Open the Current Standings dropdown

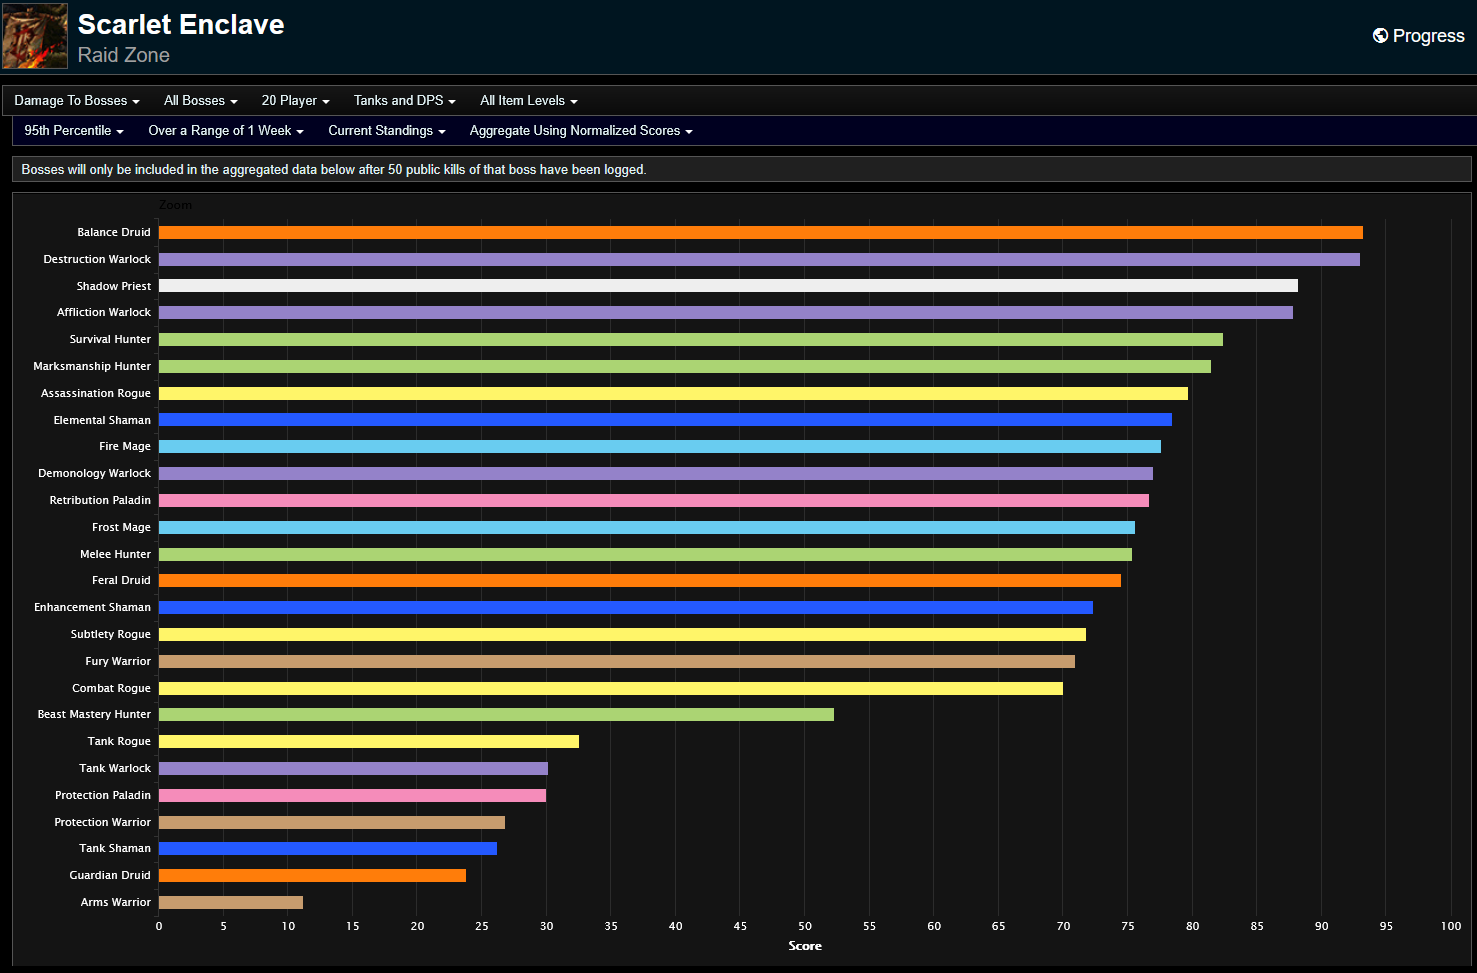387,131
